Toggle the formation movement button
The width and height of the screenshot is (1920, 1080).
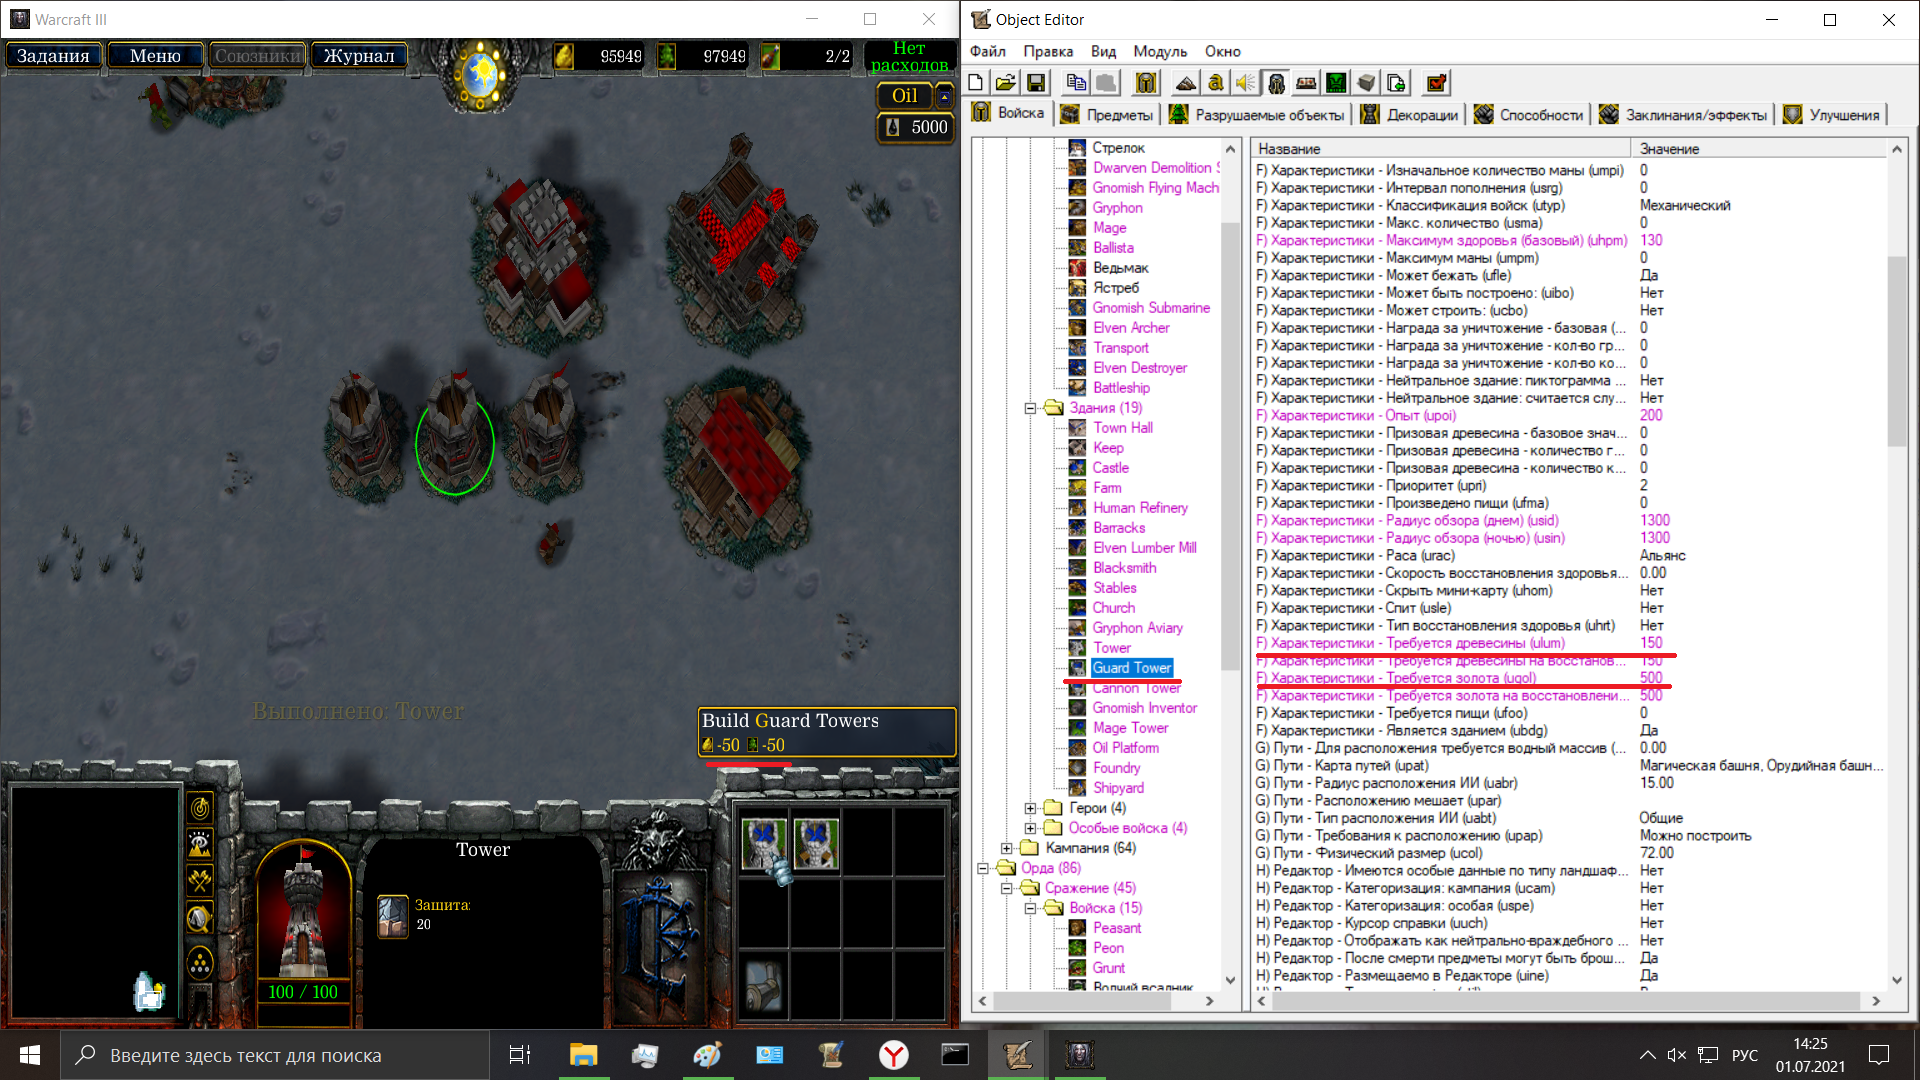pos(201,963)
